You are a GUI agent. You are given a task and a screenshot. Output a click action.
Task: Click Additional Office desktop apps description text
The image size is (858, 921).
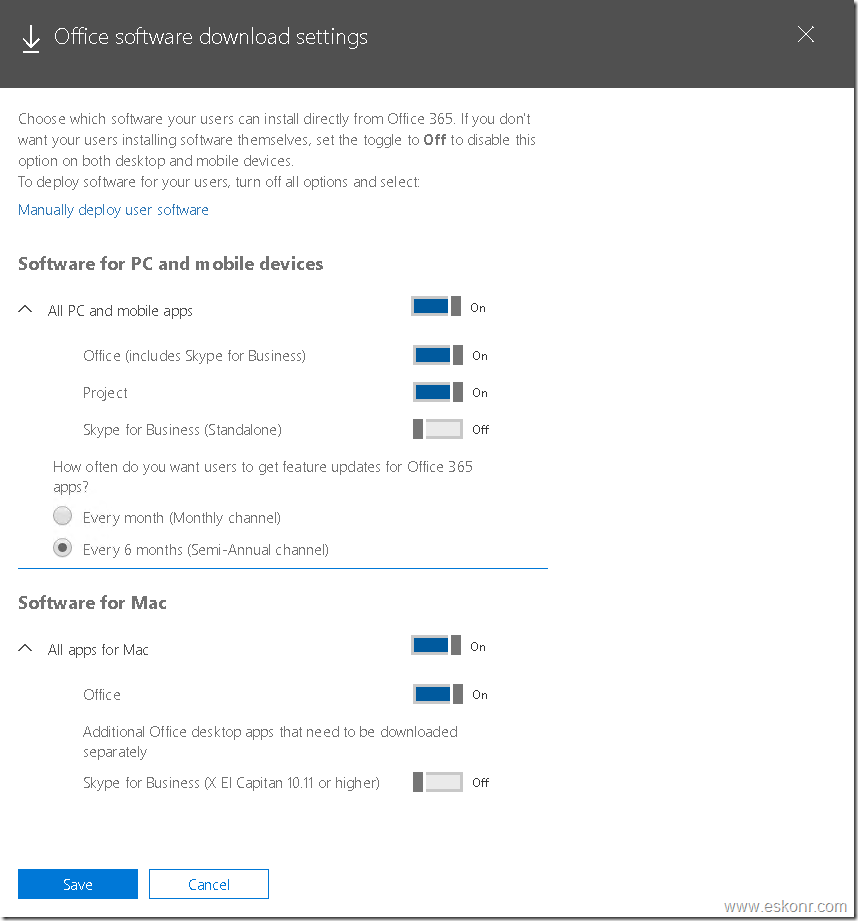[270, 741]
